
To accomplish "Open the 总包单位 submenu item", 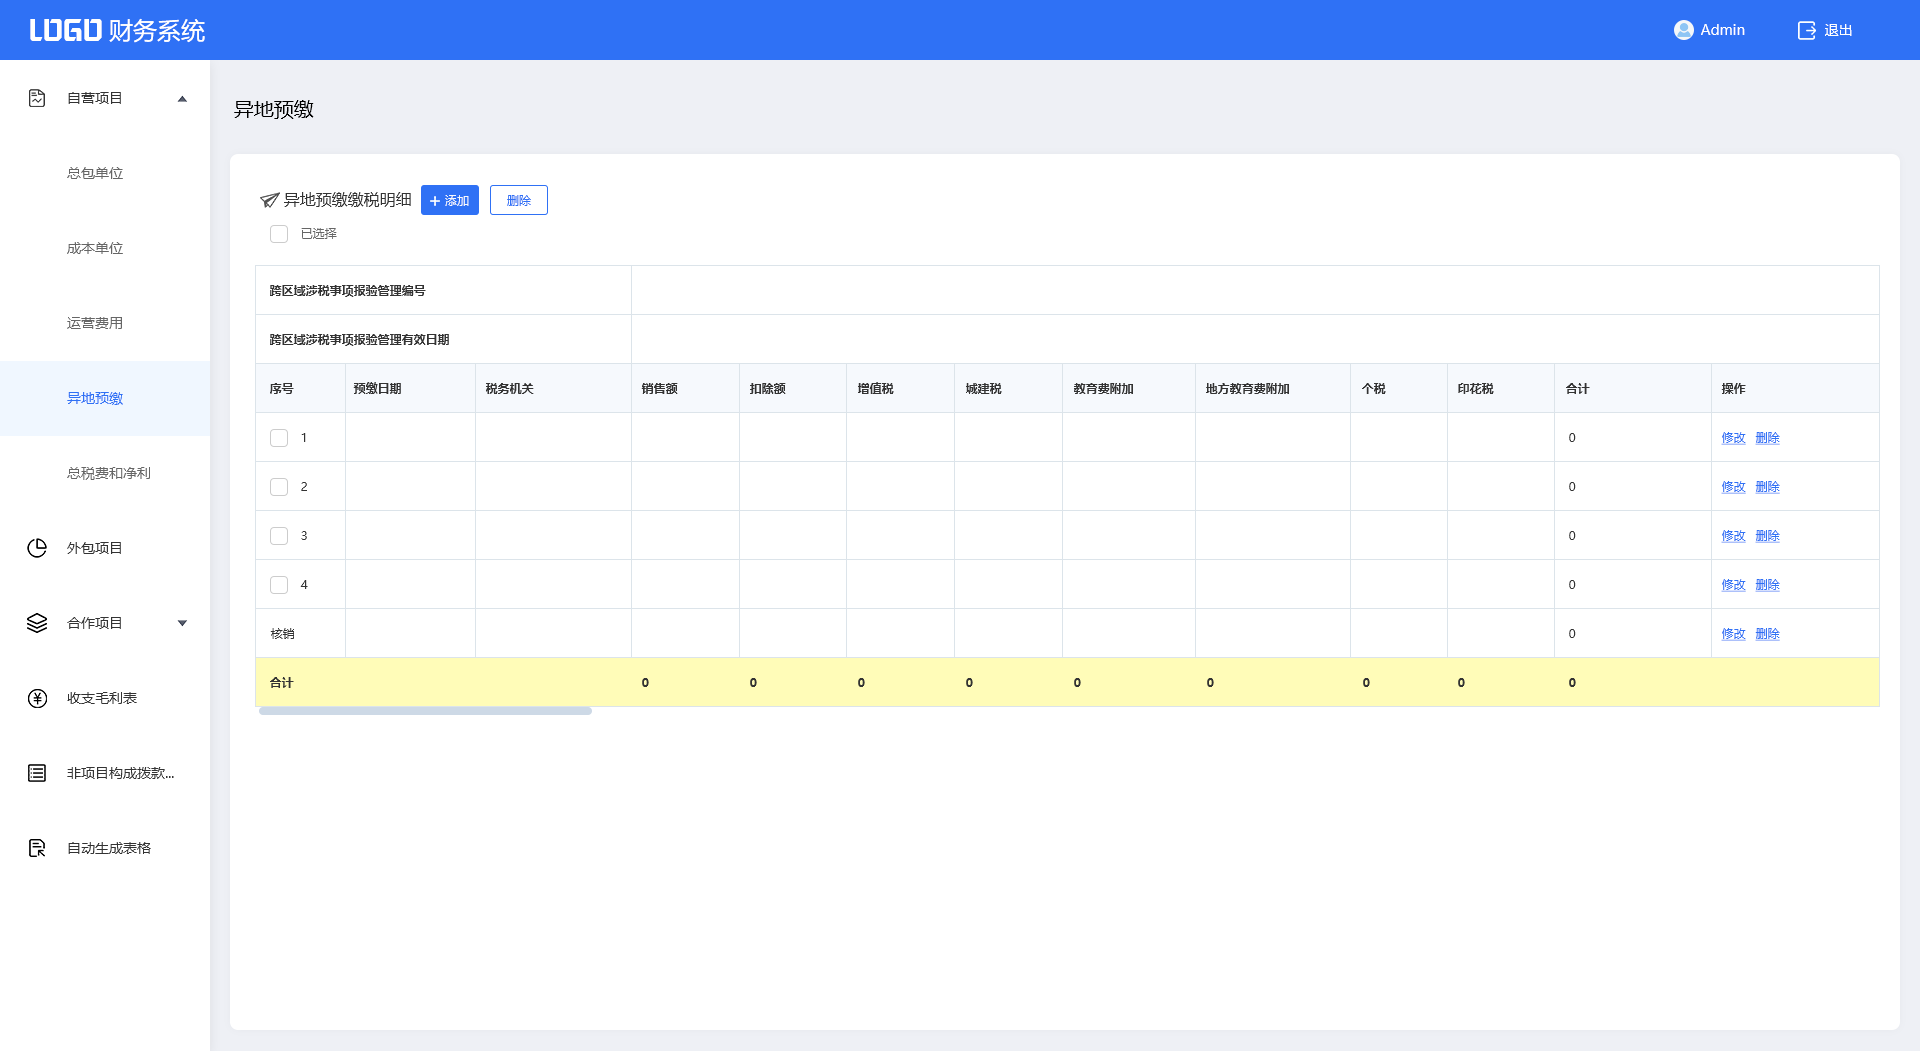I will [x=95, y=173].
